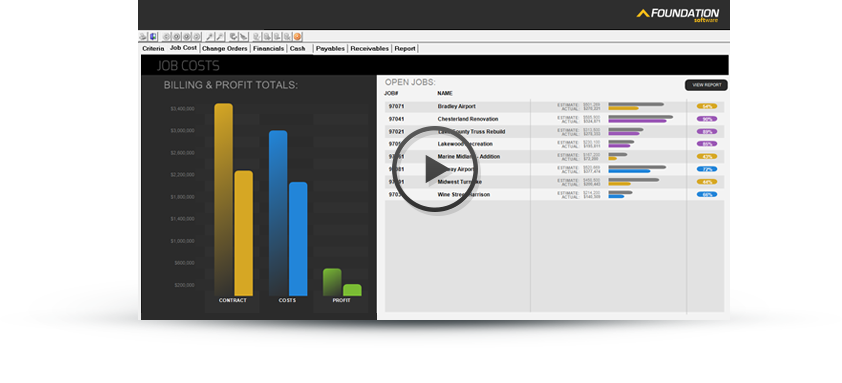Screen dimensions: 842x383
Task: Switch to the Cash tab
Action: (297, 48)
